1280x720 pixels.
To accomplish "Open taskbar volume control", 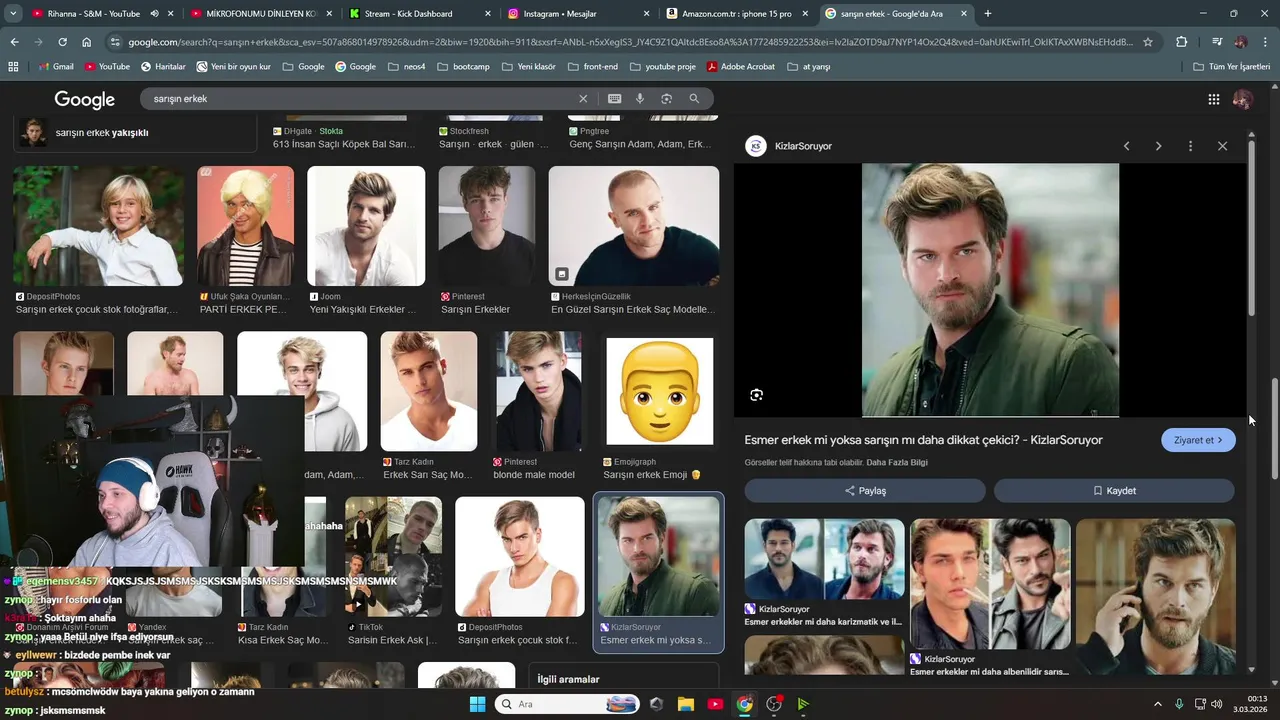I will tap(1217, 704).
